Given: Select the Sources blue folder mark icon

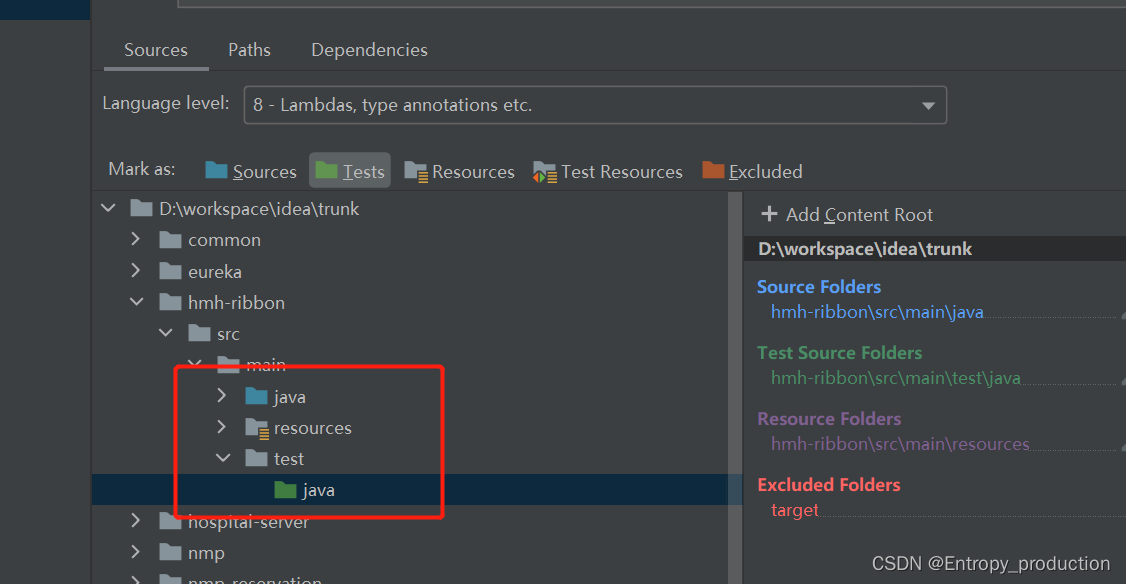Looking at the screenshot, I should coord(215,170).
